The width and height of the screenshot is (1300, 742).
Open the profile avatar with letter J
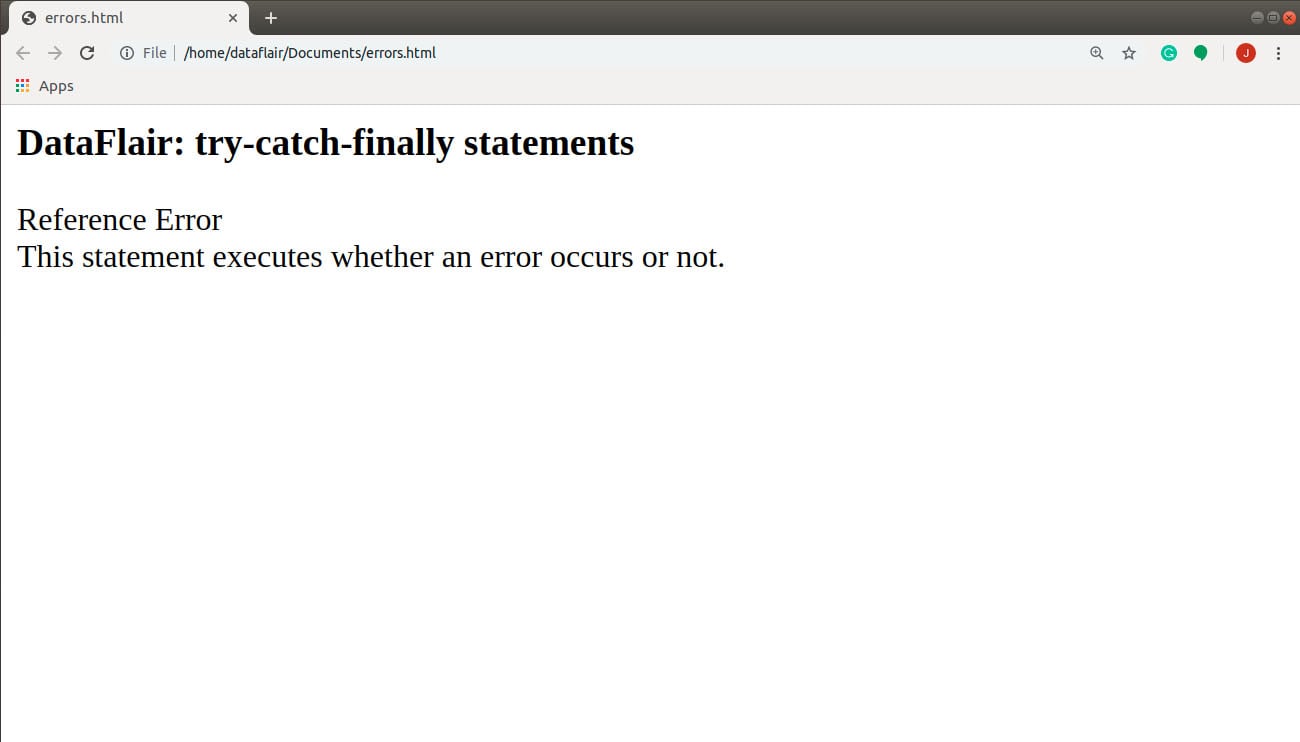tap(1245, 53)
